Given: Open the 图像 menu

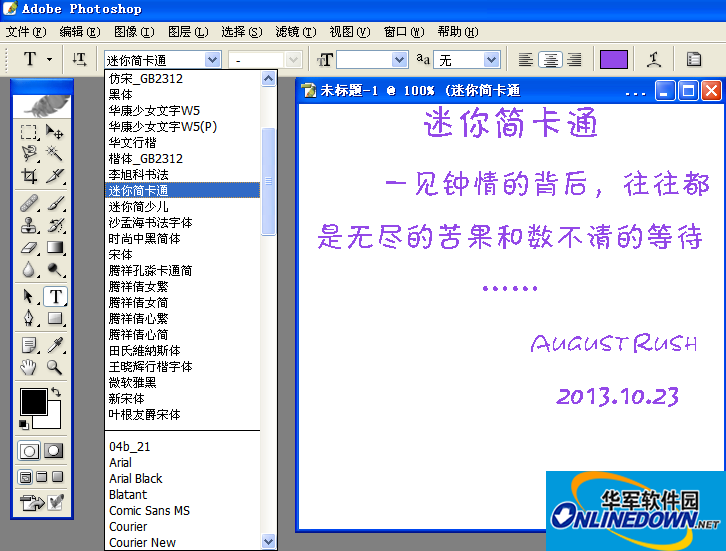Looking at the screenshot, I should [x=134, y=32].
